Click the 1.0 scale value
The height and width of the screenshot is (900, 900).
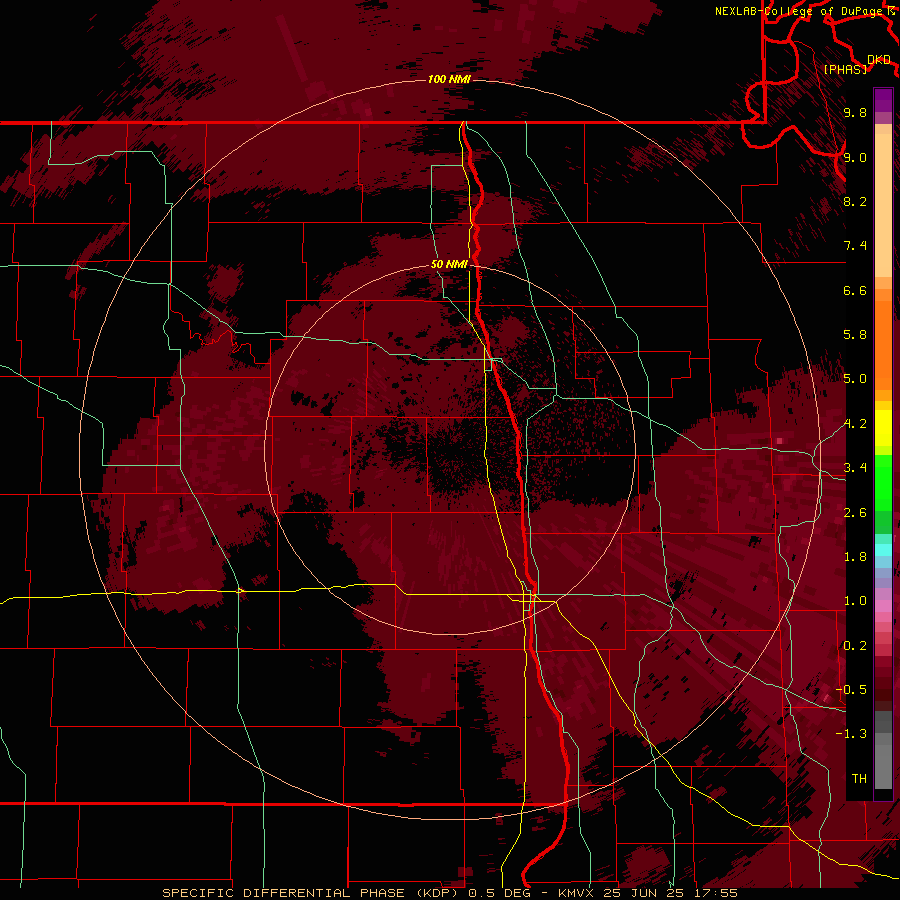(855, 601)
